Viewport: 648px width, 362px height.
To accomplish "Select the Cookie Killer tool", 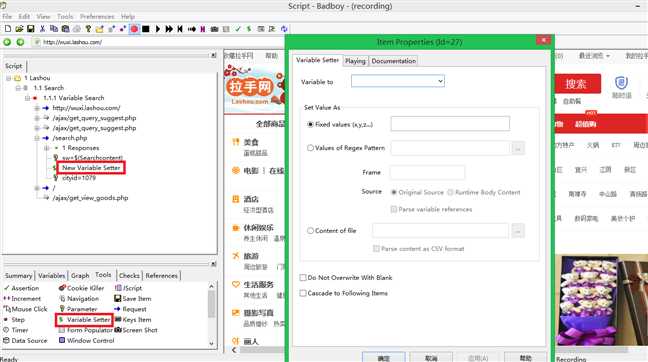I will tap(81, 288).
